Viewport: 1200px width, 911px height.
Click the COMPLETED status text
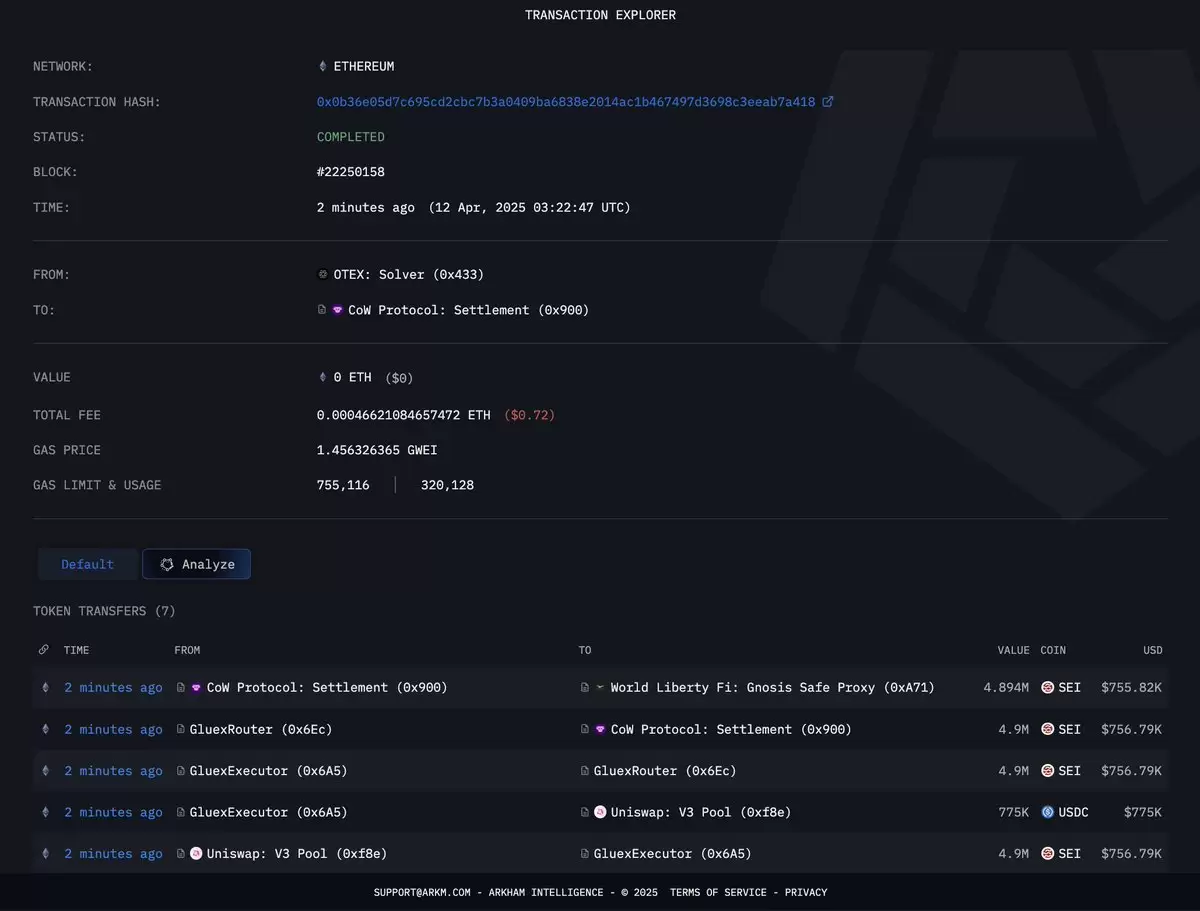[351, 137]
